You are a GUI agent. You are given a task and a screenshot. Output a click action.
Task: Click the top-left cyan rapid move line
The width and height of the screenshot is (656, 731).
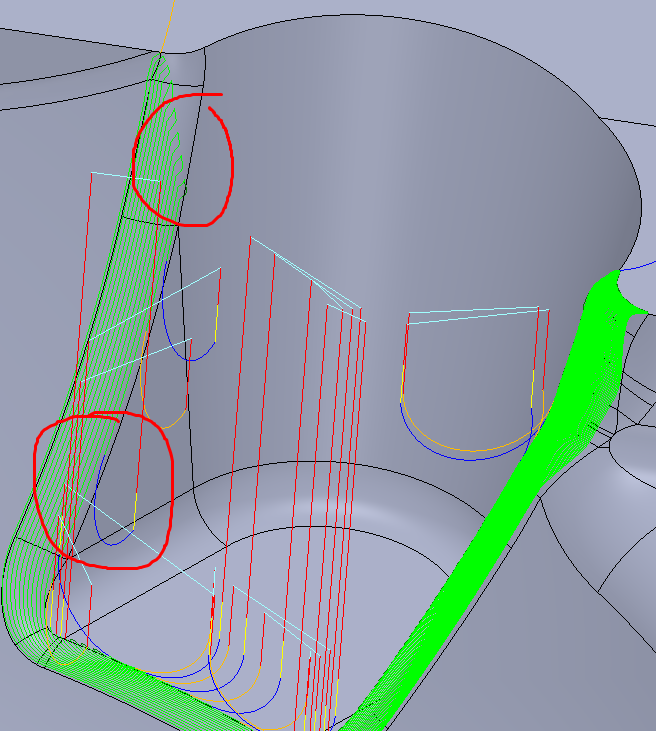tap(125, 177)
